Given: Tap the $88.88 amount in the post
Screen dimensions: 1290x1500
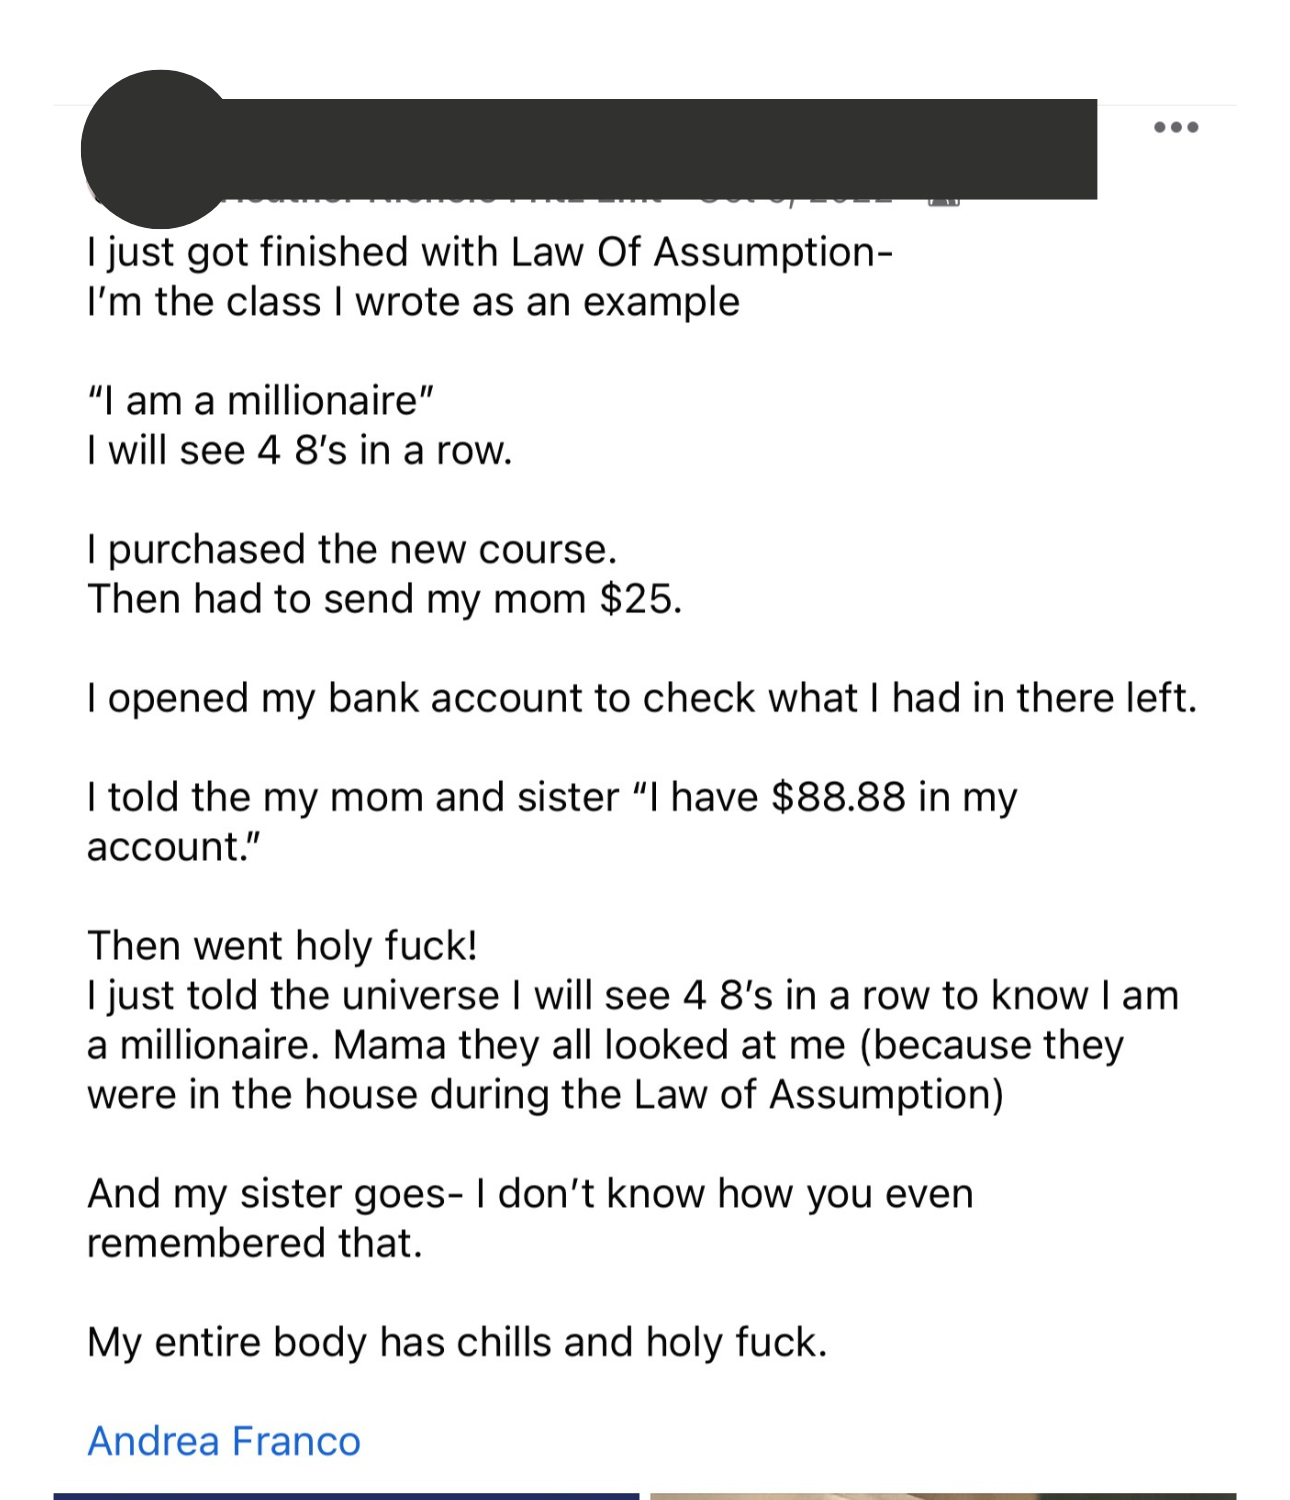Looking at the screenshot, I should tap(838, 797).
